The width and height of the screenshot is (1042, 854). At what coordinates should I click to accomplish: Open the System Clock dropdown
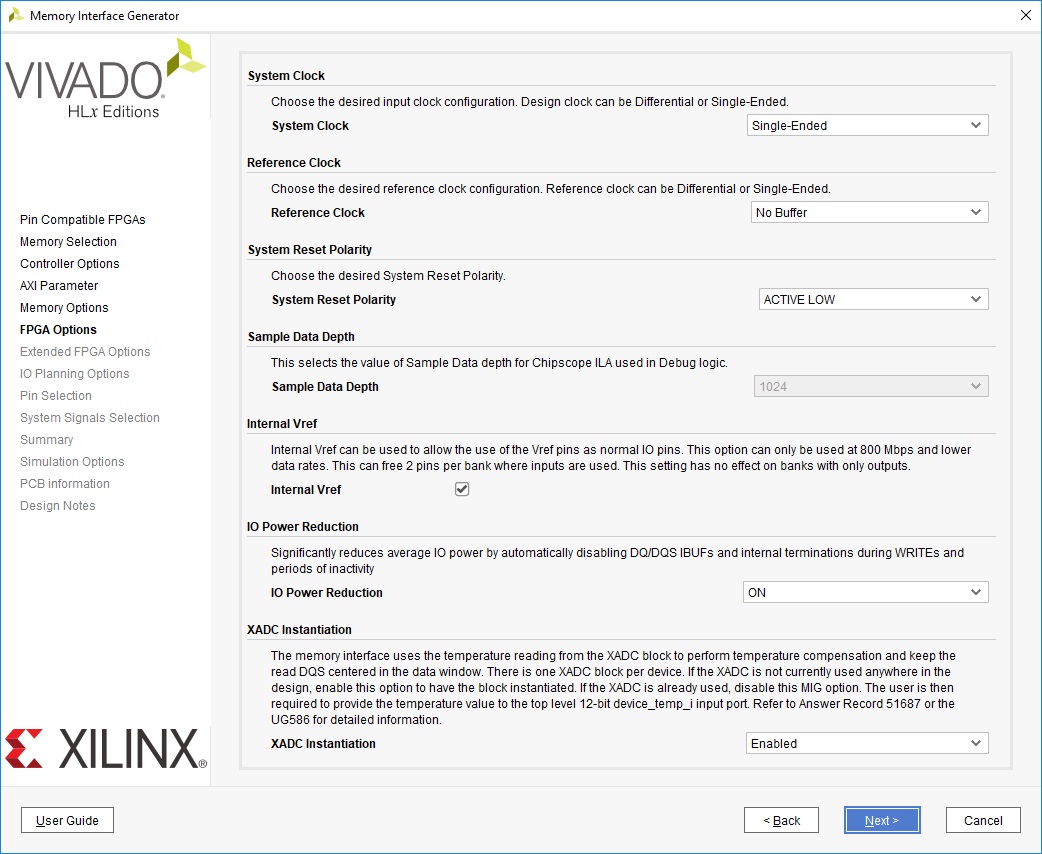867,126
